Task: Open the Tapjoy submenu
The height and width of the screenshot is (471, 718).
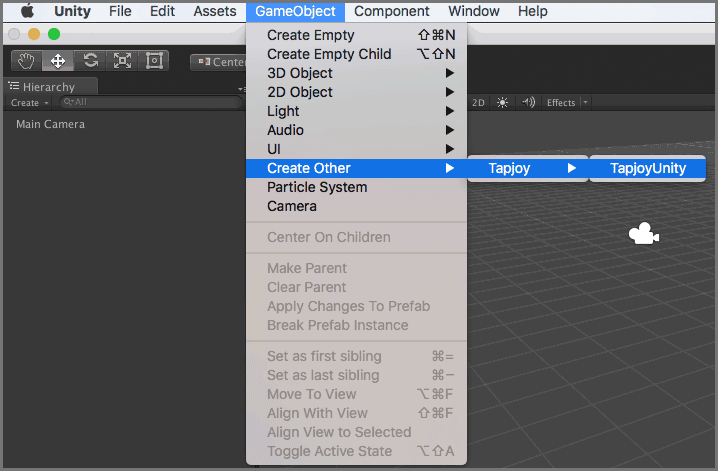Action: tap(528, 168)
